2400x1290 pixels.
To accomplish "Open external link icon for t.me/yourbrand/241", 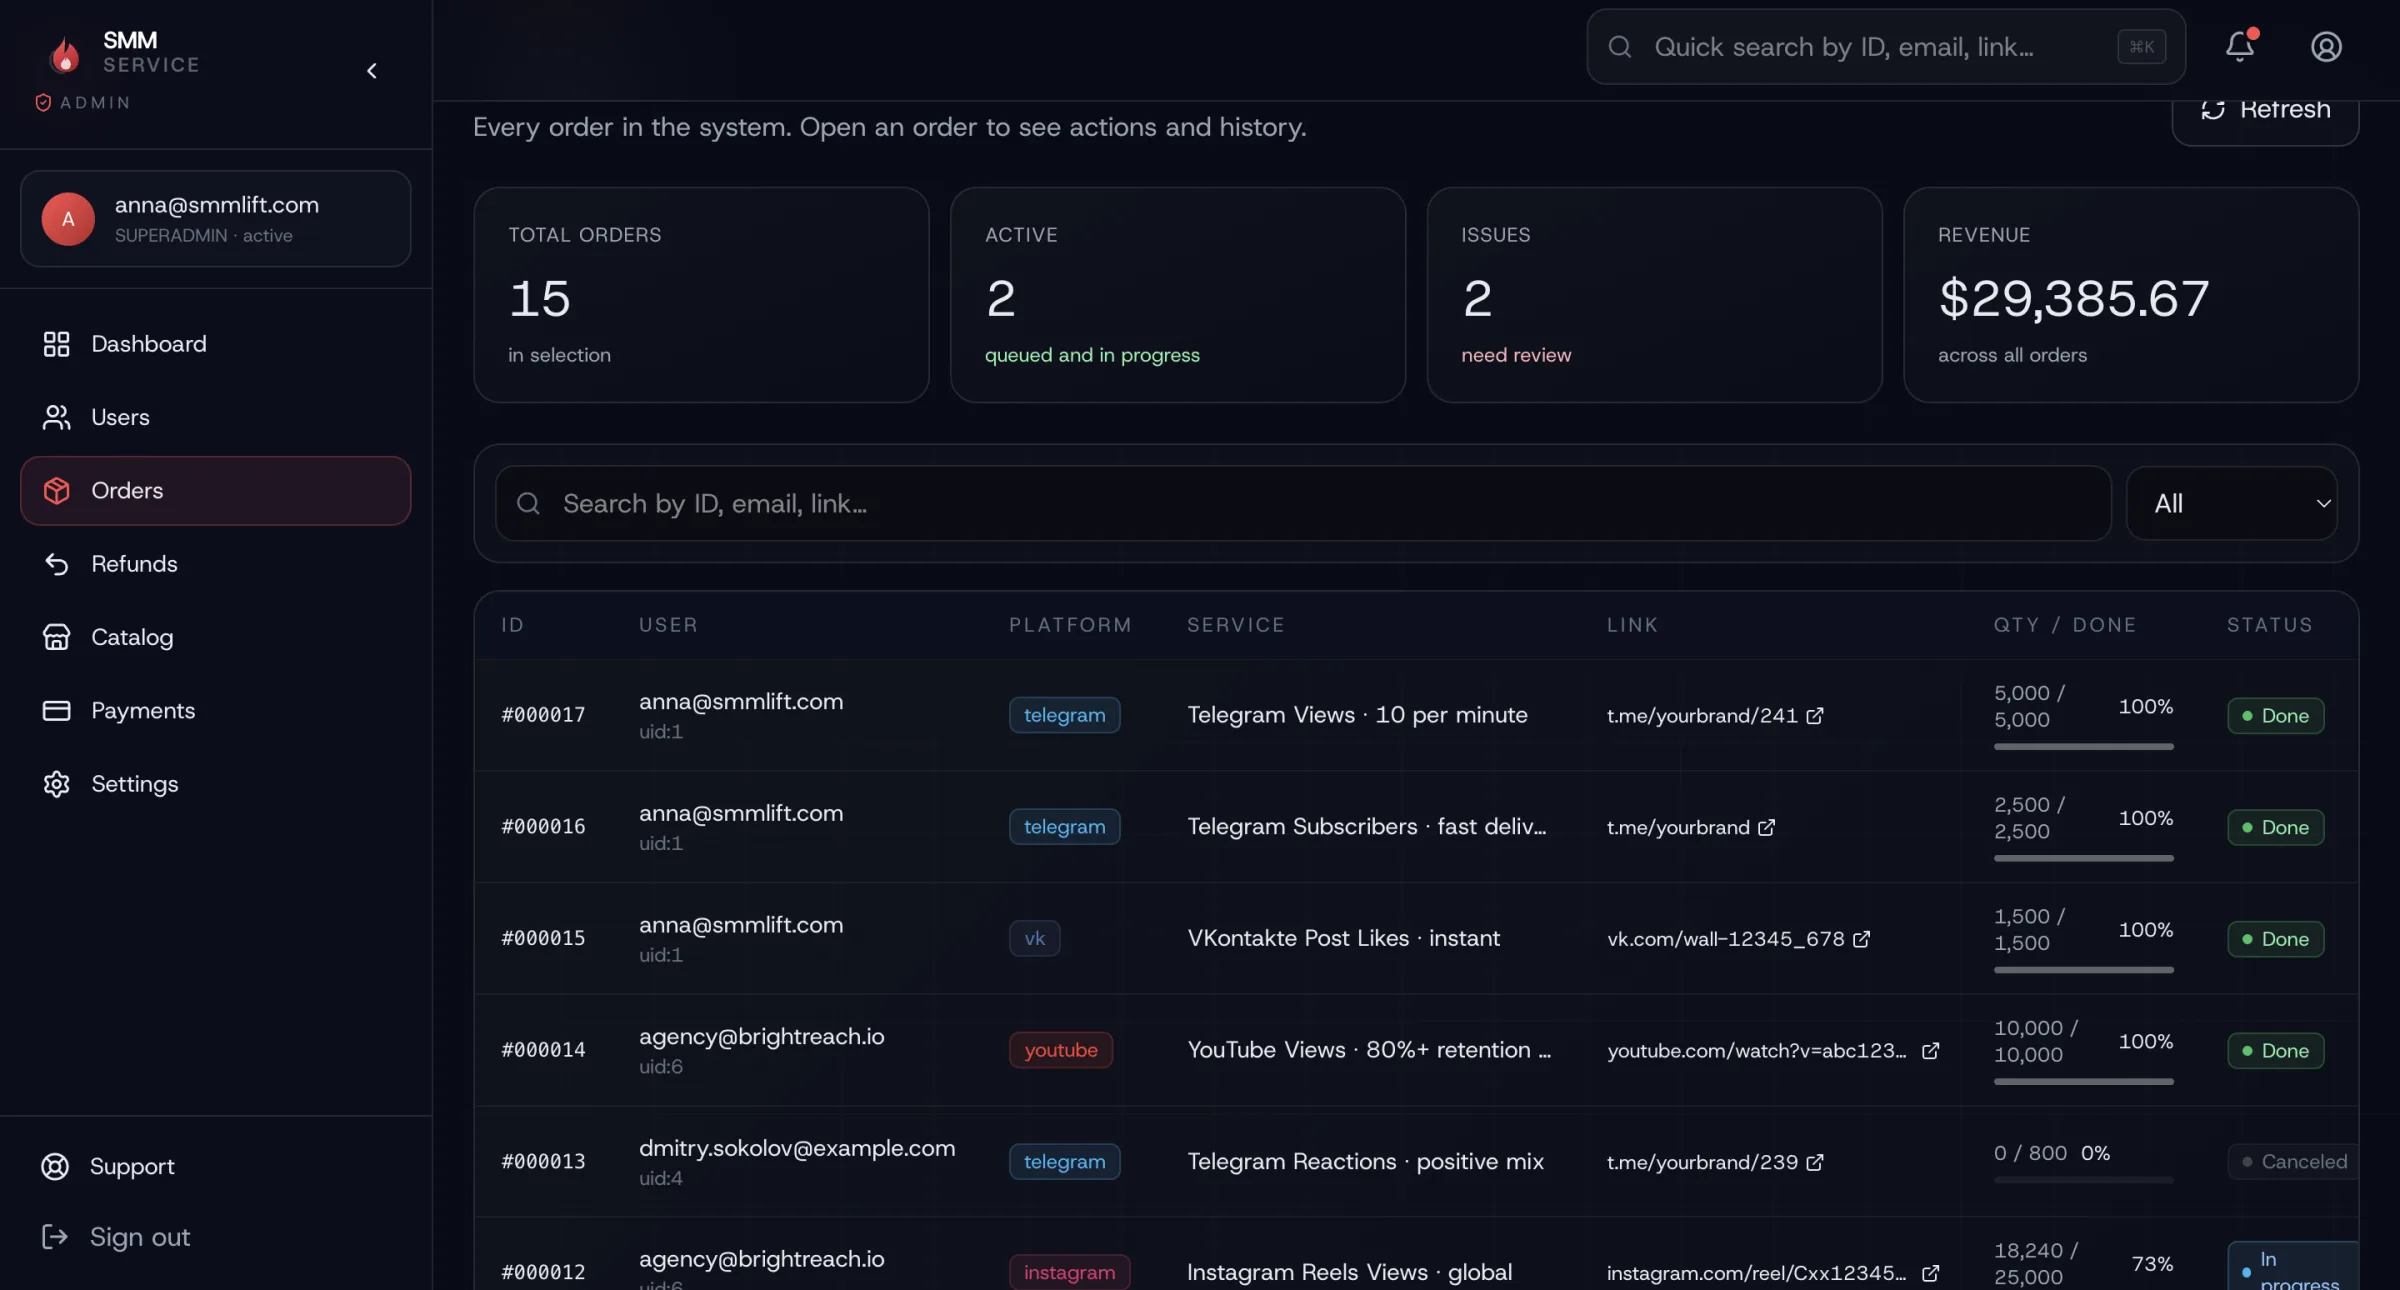I will coord(1815,716).
